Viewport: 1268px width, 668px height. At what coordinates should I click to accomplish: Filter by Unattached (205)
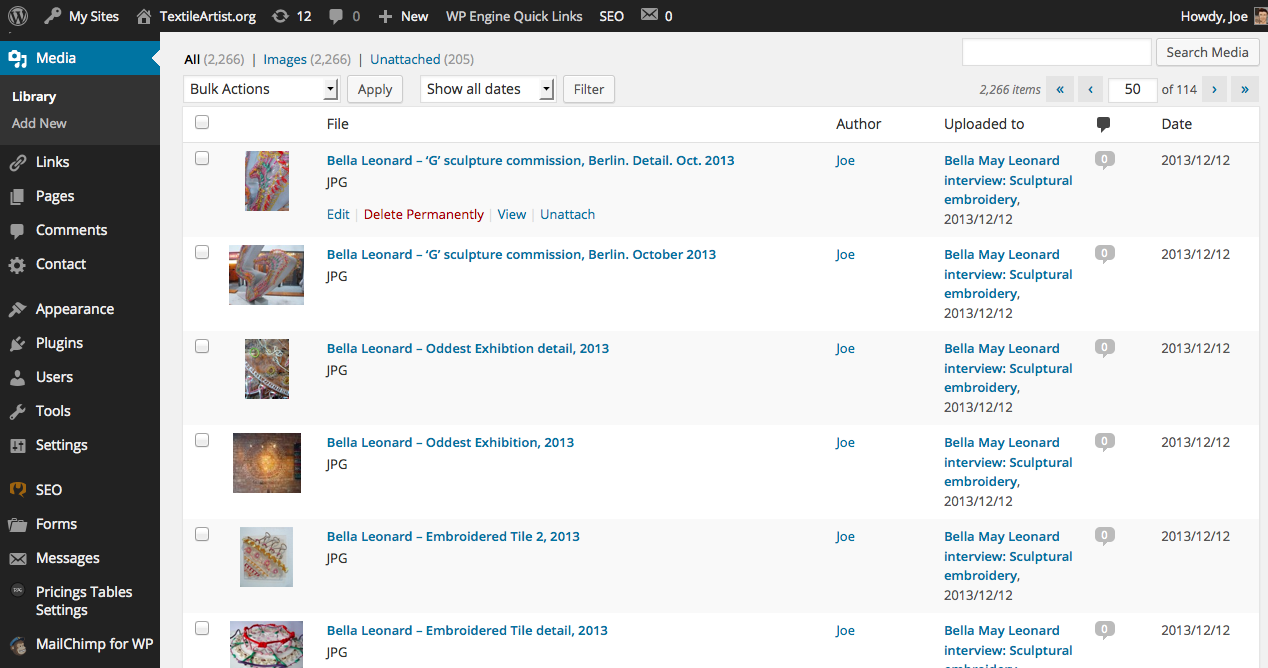422,59
